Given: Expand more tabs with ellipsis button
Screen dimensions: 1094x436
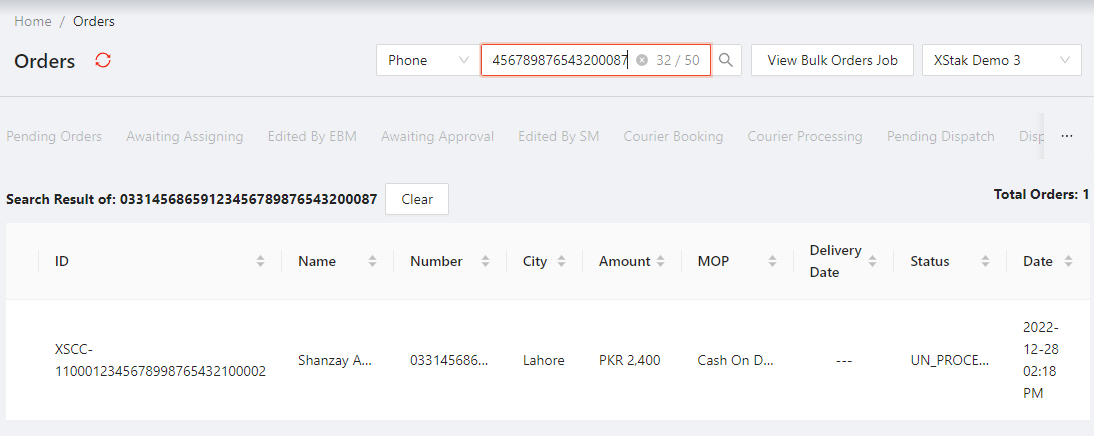Looking at the screenshot, I should click(1067, 136).
